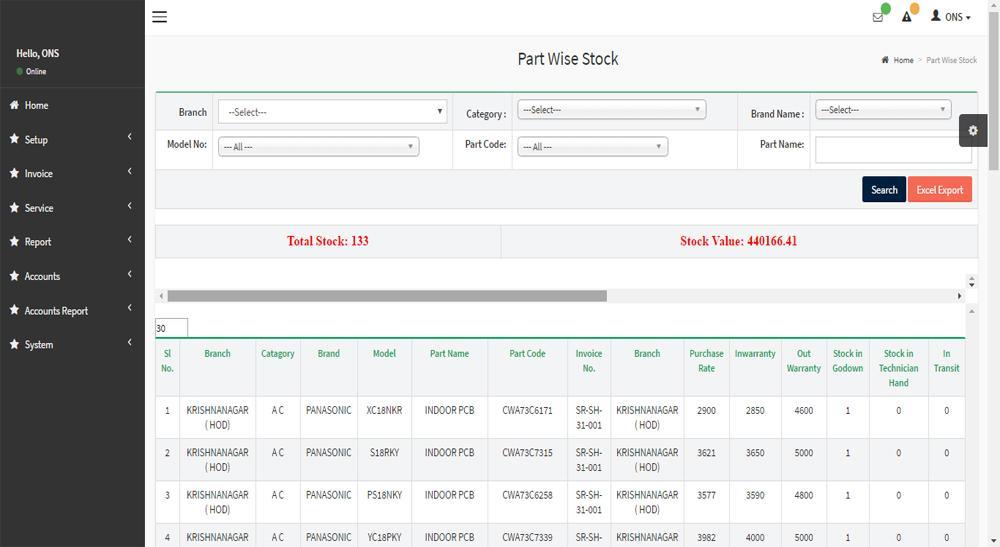Screen dimensions: 1000x547
Task: Open the mail envelope notifications icon
Action: [x=878, y=17]
